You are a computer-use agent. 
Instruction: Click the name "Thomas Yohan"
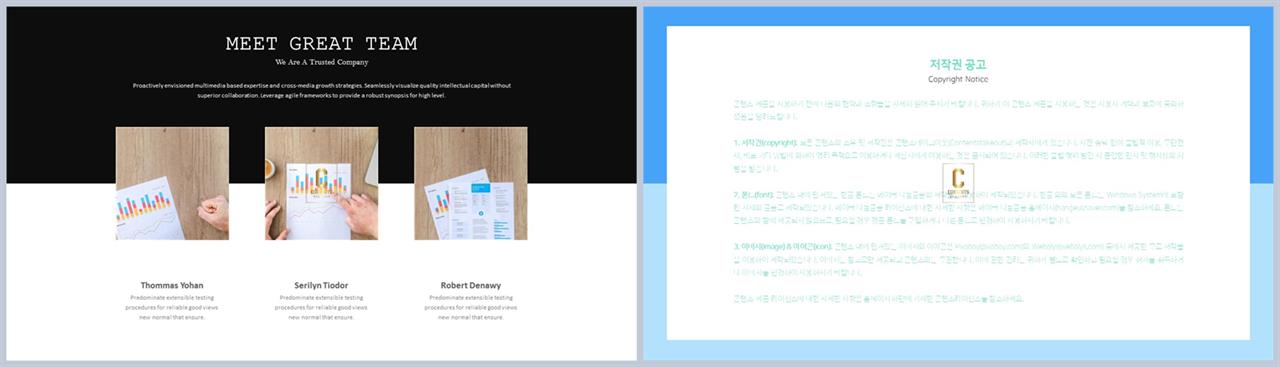[172, 285]
